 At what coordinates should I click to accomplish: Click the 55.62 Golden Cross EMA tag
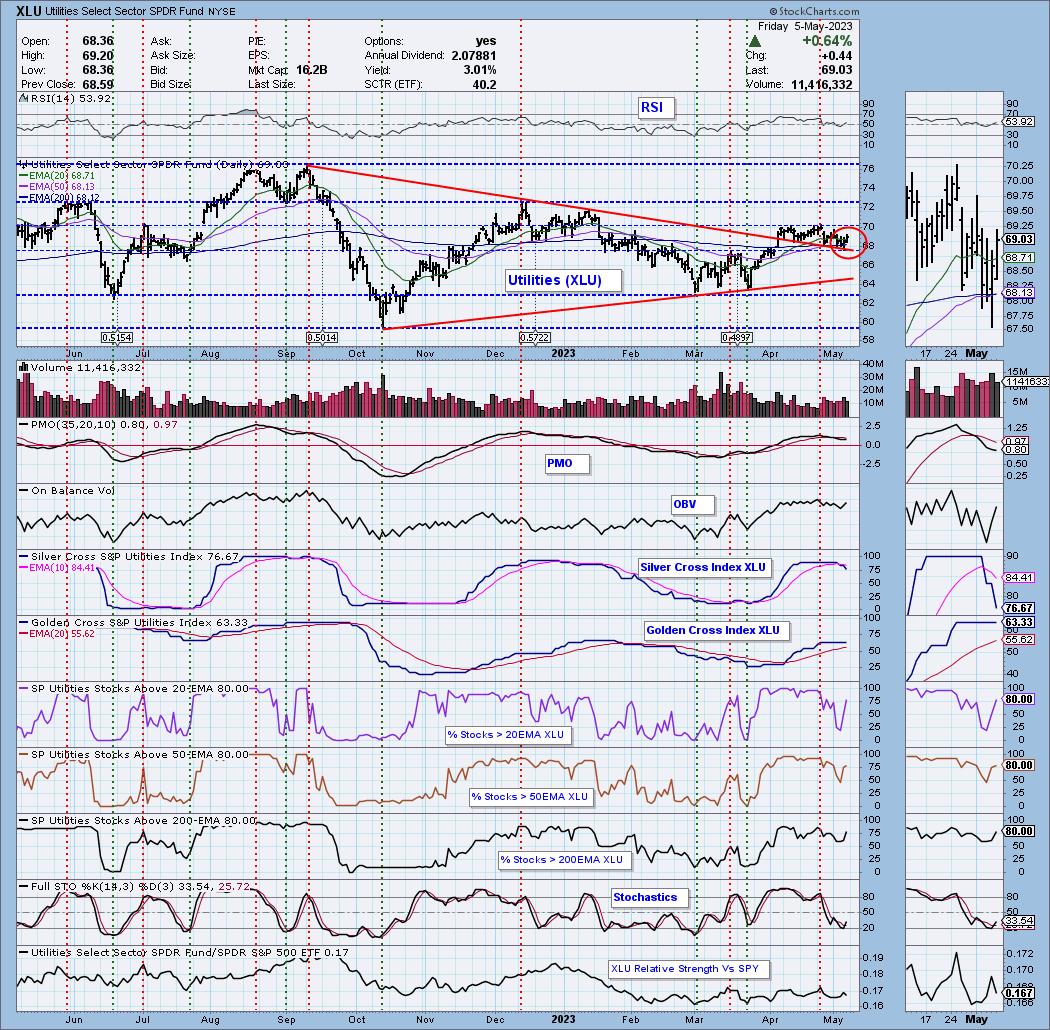point(1019,640)
